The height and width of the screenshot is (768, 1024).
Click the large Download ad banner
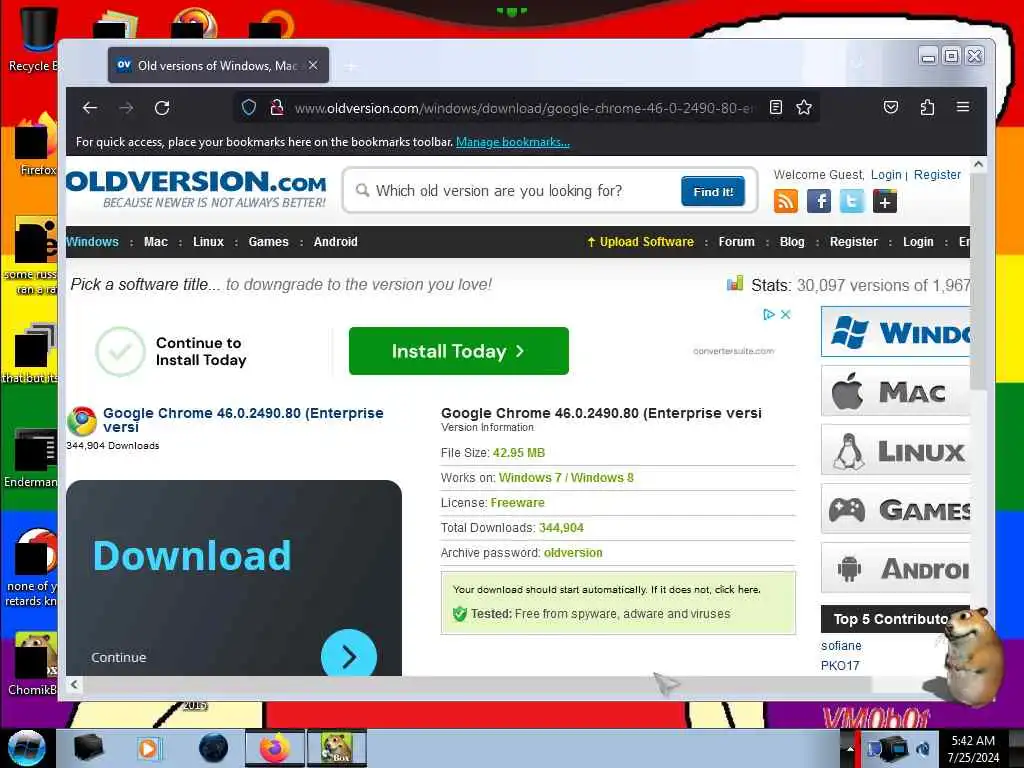coord(234,578)
